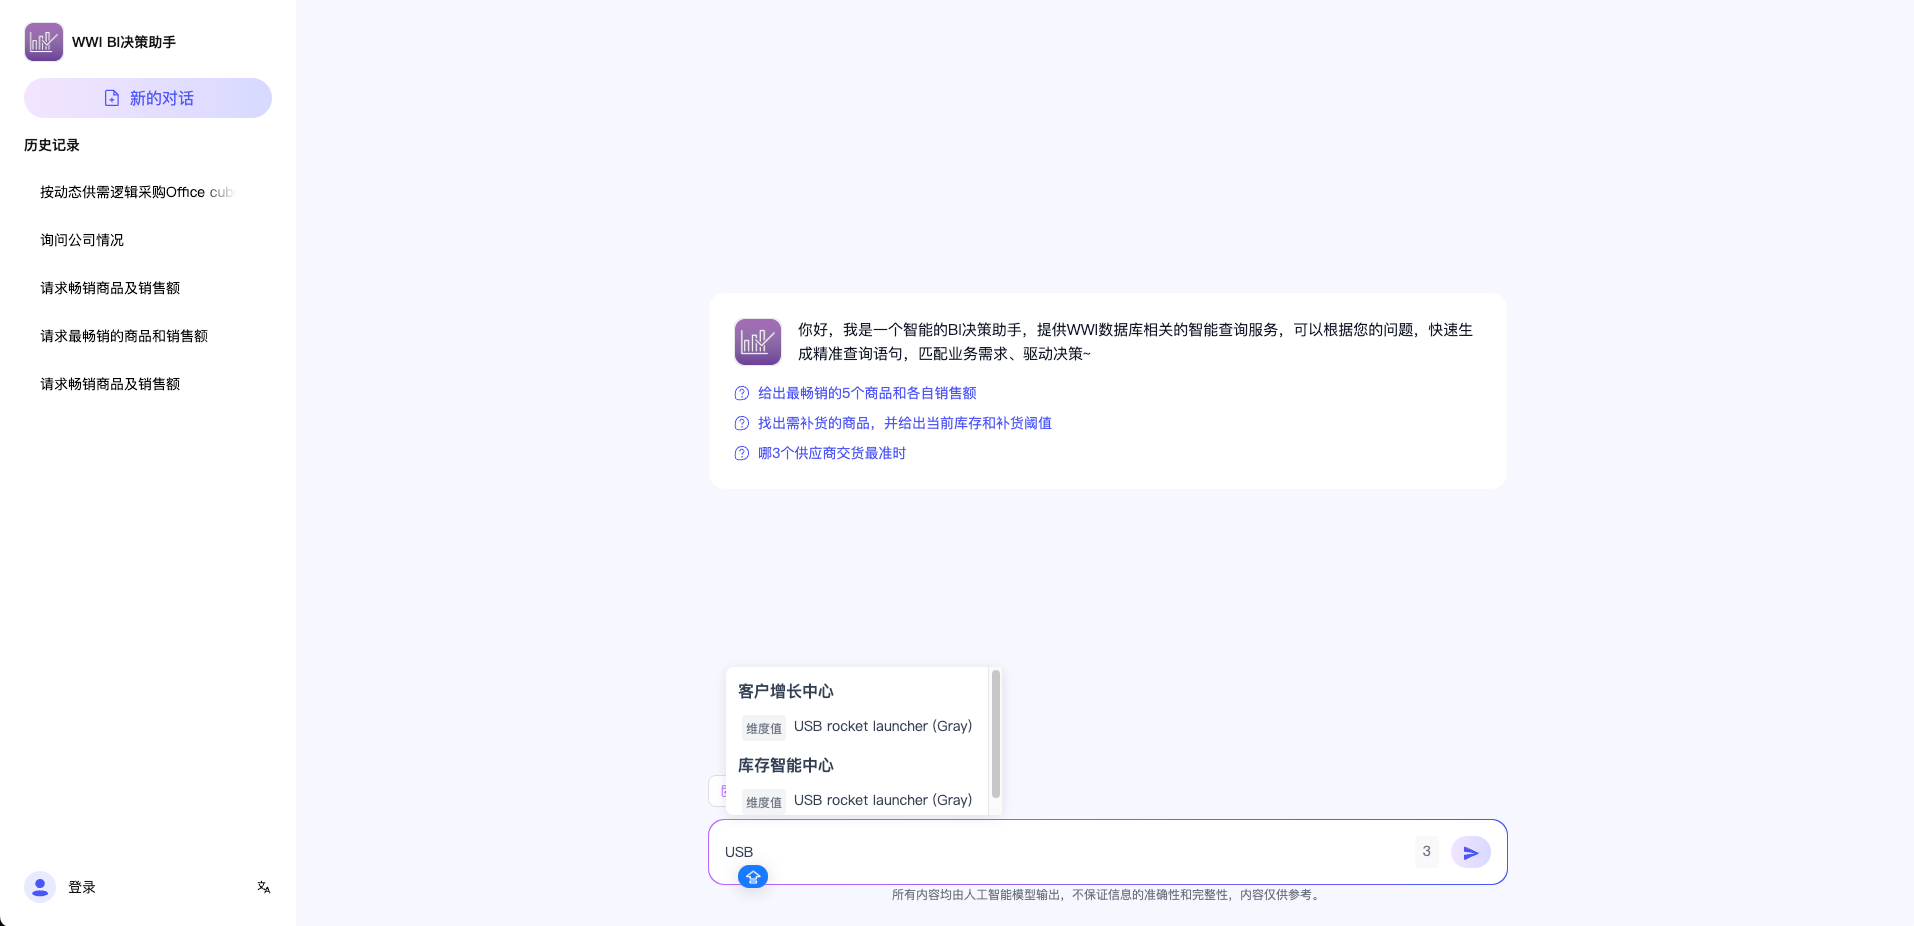The width and height of the screenshot is (1914, 926).
Task: Click question-mark icon beside 哪3个供应商交货最准时
Action: (x=742, y=453)
